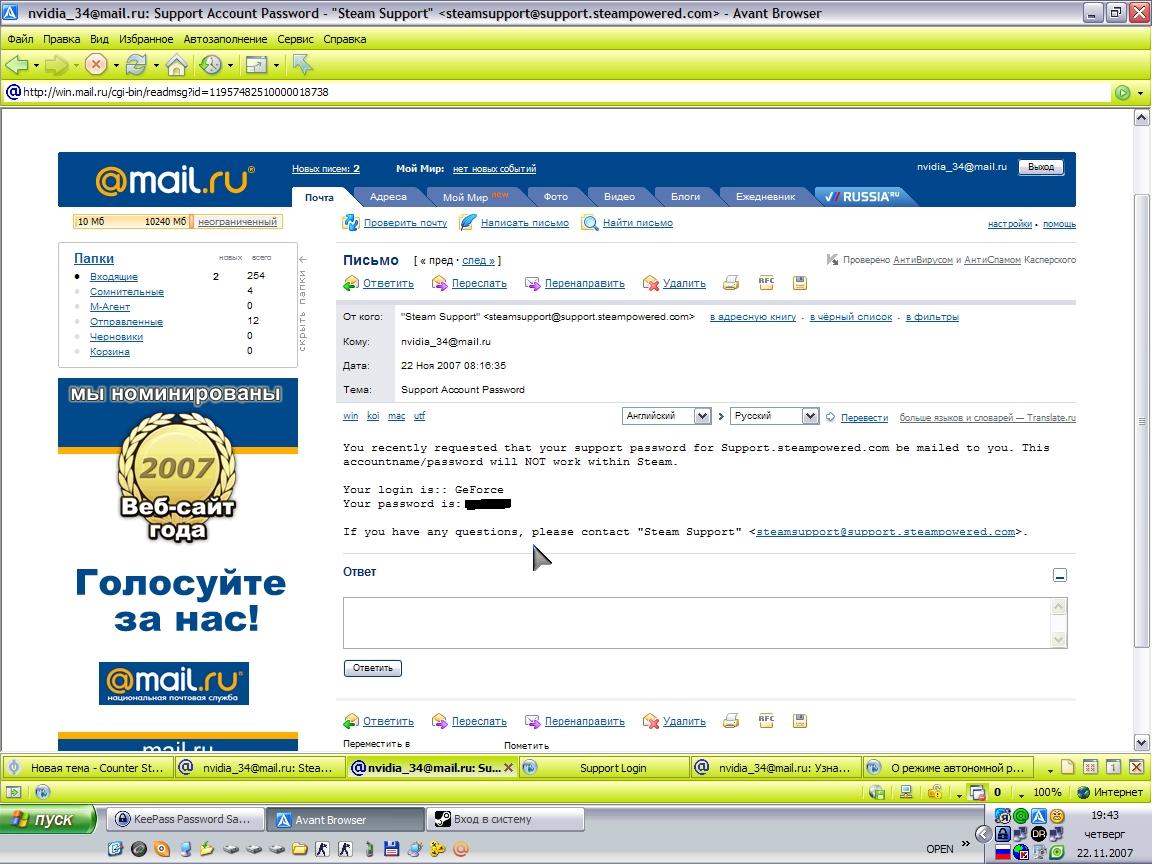Click the RFC headers icon in the upper letter toolbar
This screenshot has height=864, width=1152.
pyautogui.click(x=766, y=283)
